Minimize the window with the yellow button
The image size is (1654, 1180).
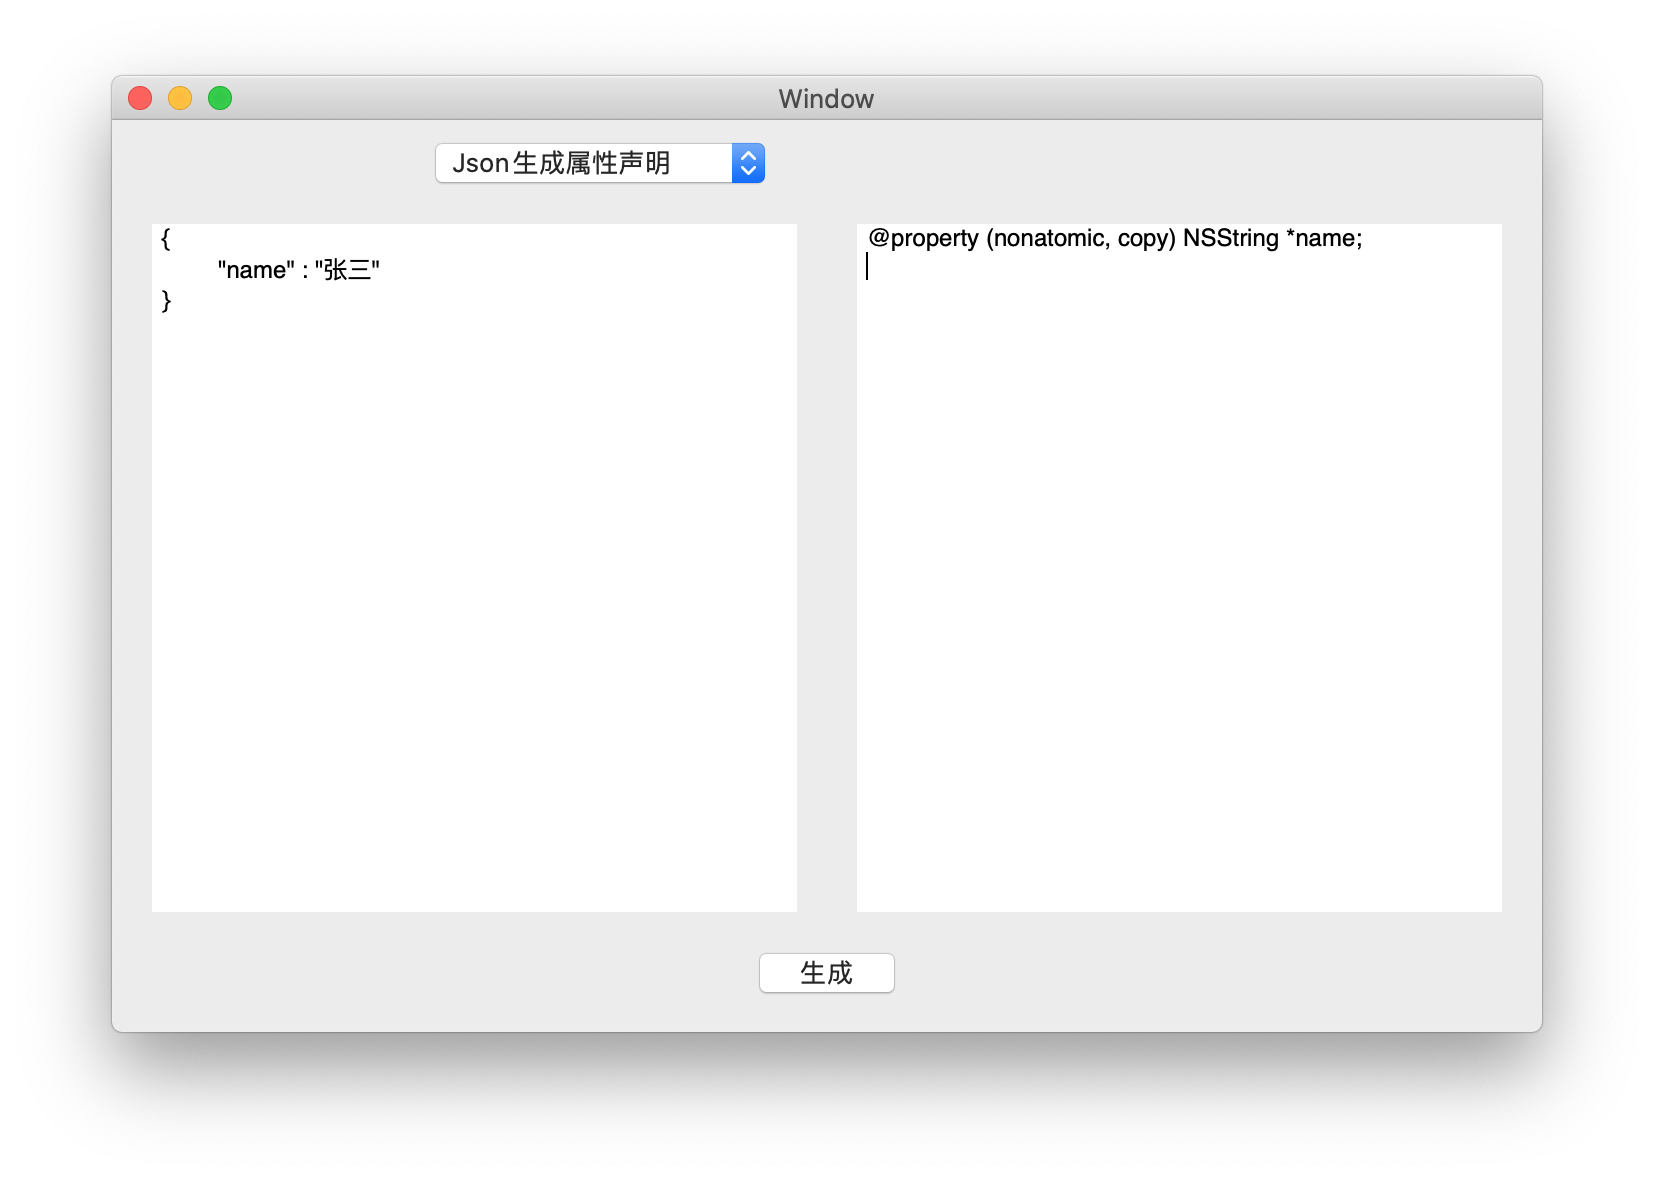[180, 98]
